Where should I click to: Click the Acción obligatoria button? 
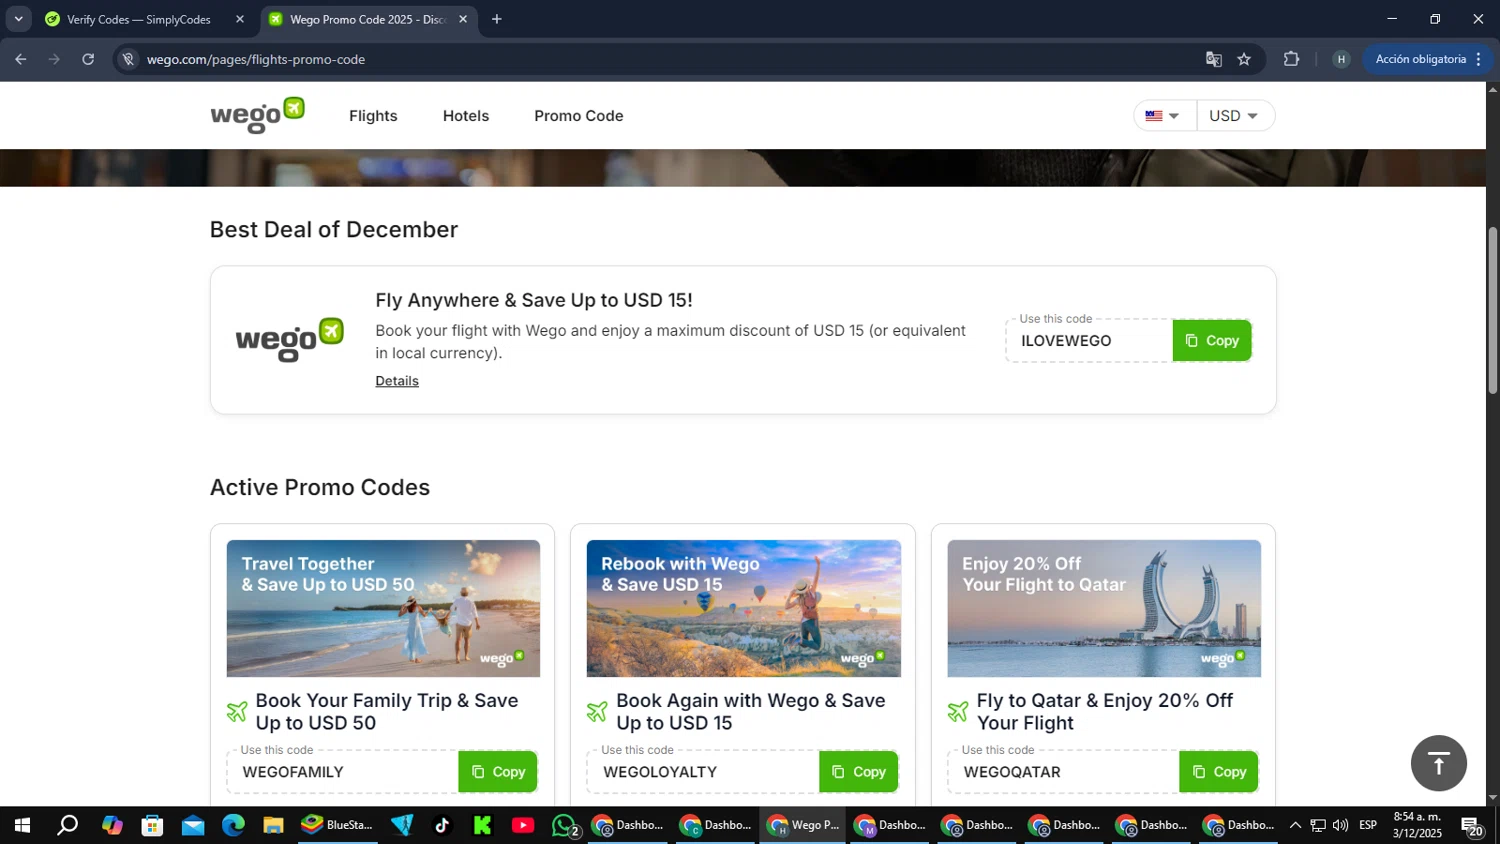[1428, 59]
